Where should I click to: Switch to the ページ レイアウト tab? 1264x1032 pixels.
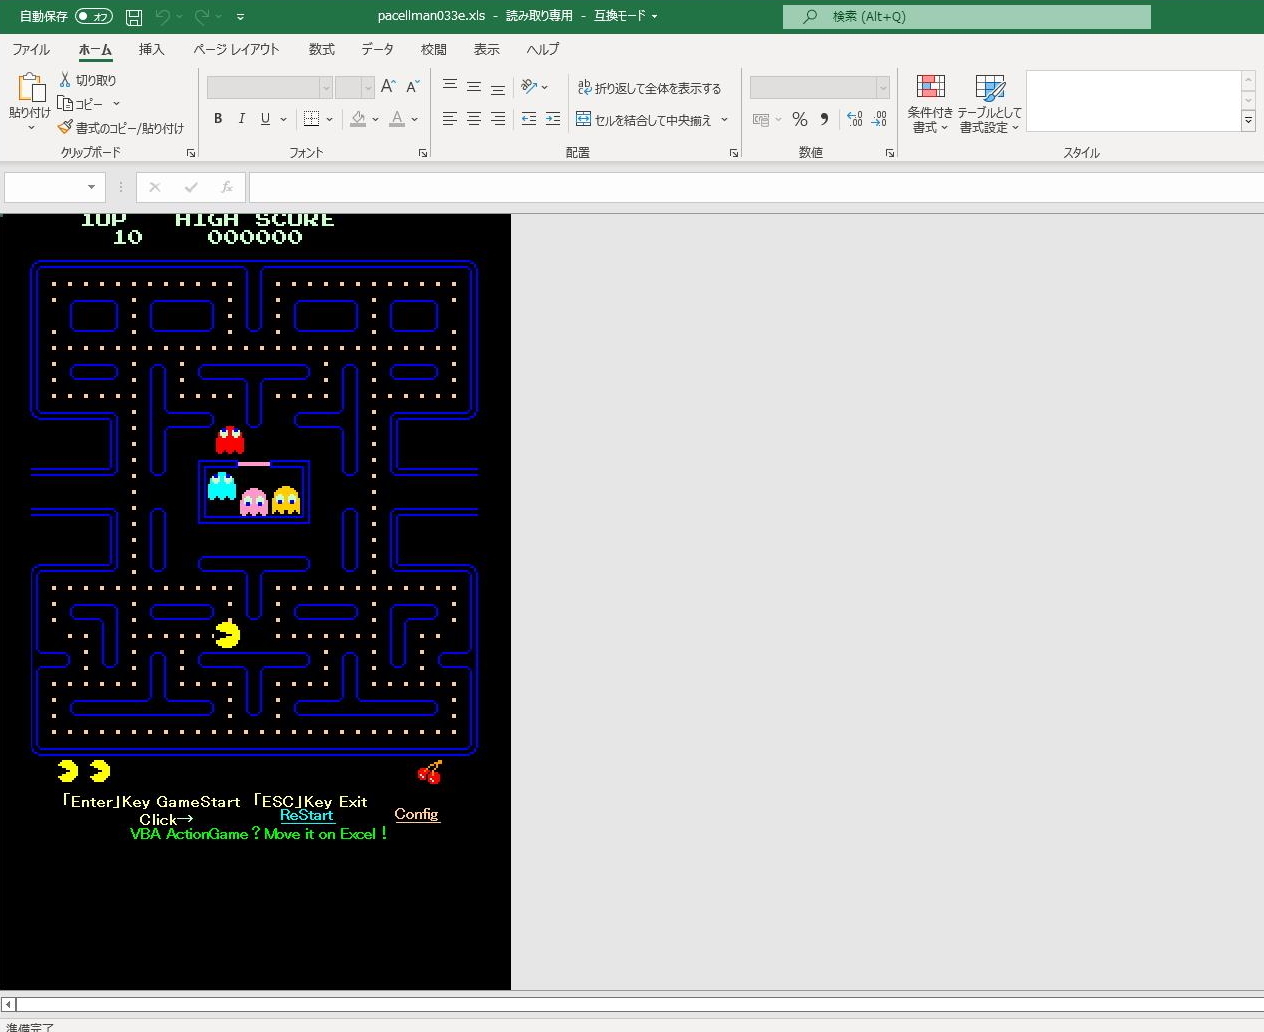[236, 49]
